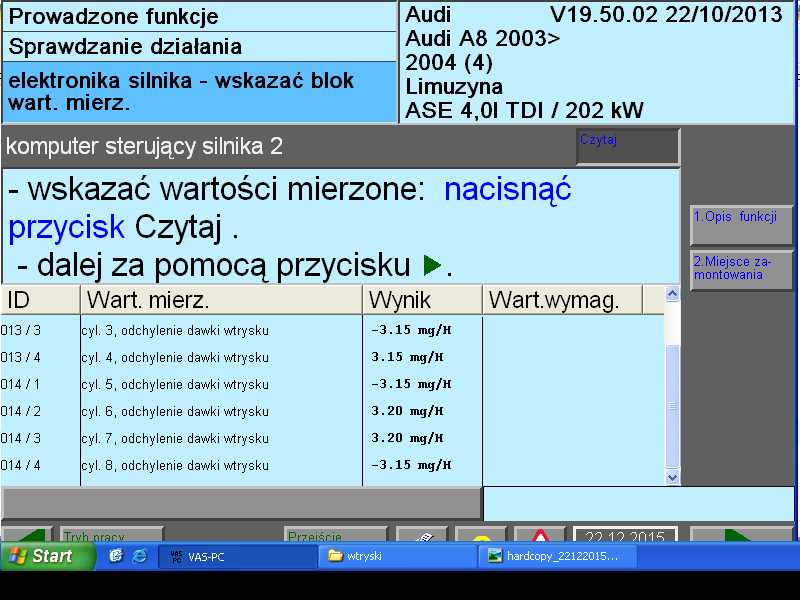Select row cyl. 6, odchylenie dawki wtrysku
This screenshot has height=600, width=800.
pyautogui.click(x=332, y=411)
